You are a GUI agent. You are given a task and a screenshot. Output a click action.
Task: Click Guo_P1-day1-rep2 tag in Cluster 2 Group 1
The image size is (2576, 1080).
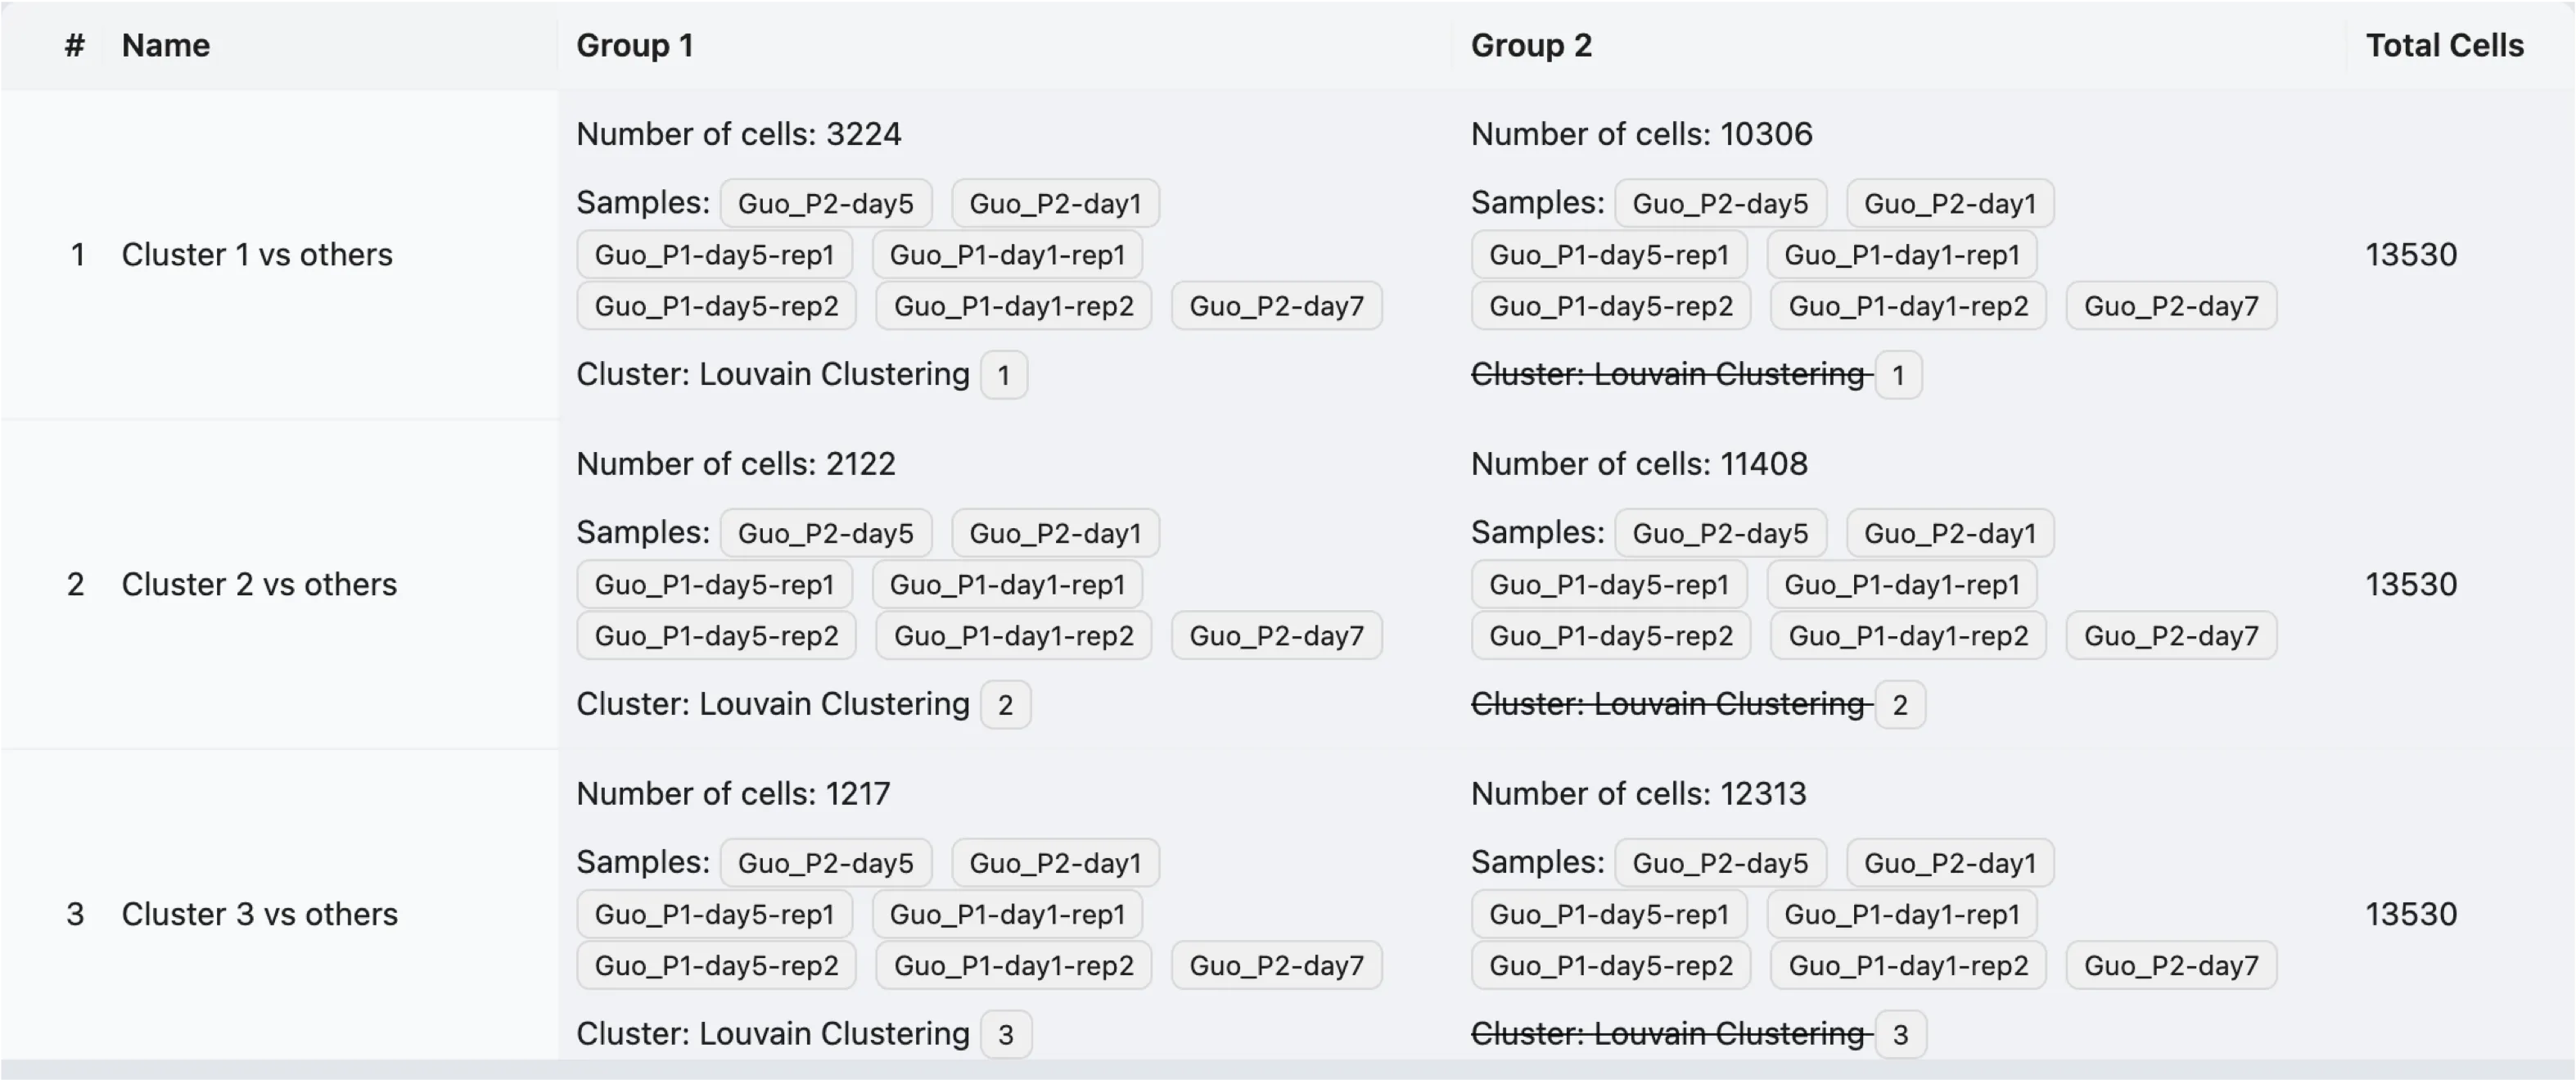1013,636
